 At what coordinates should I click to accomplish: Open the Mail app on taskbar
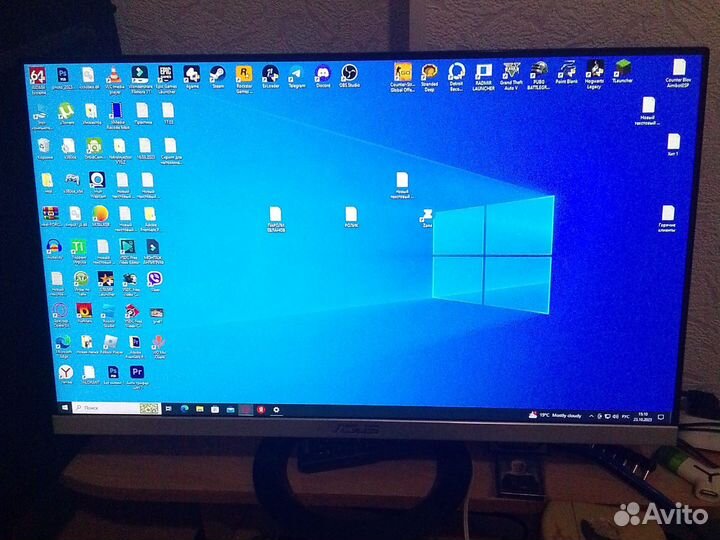pos(231,410)
